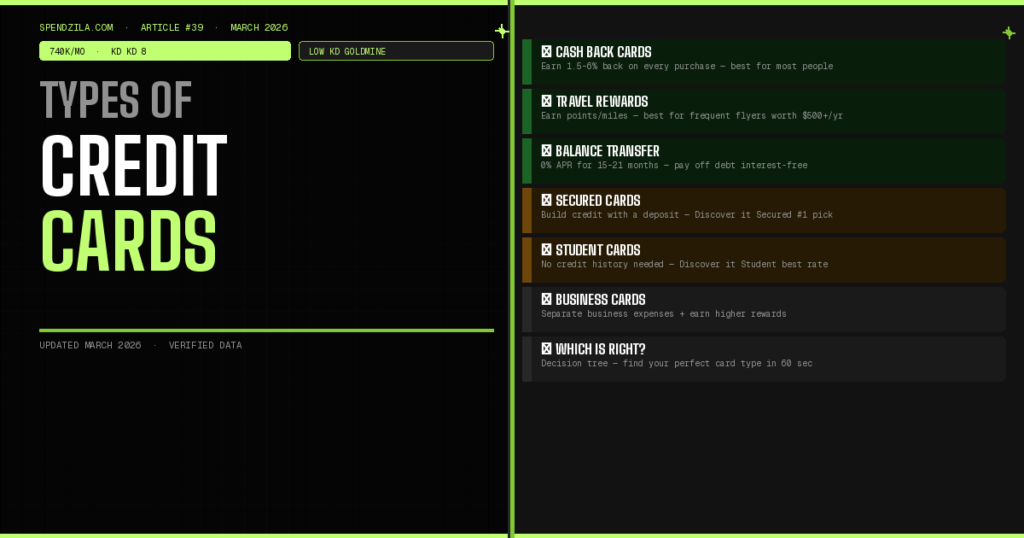The image size is (1024, 538).
Task: Select the Balance Transfer box icon
Action: [x=546, y=151]
